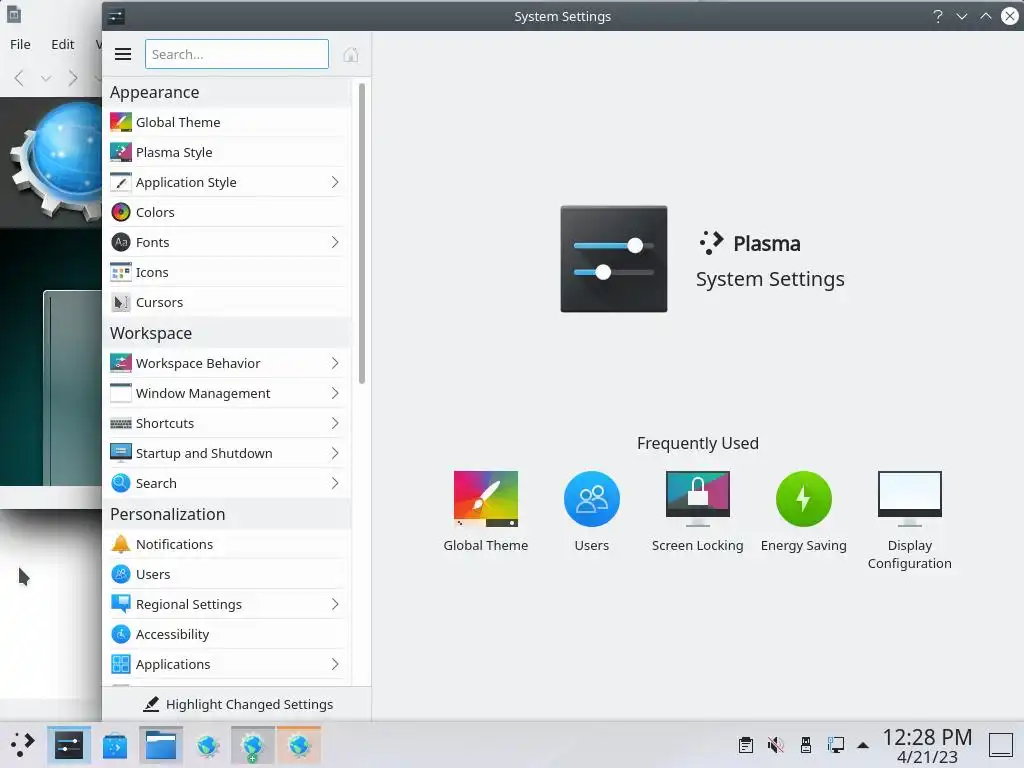This screenshot has width=1024, height=768.
Task: Expand Fonts submenu
Action: point(334,242)
